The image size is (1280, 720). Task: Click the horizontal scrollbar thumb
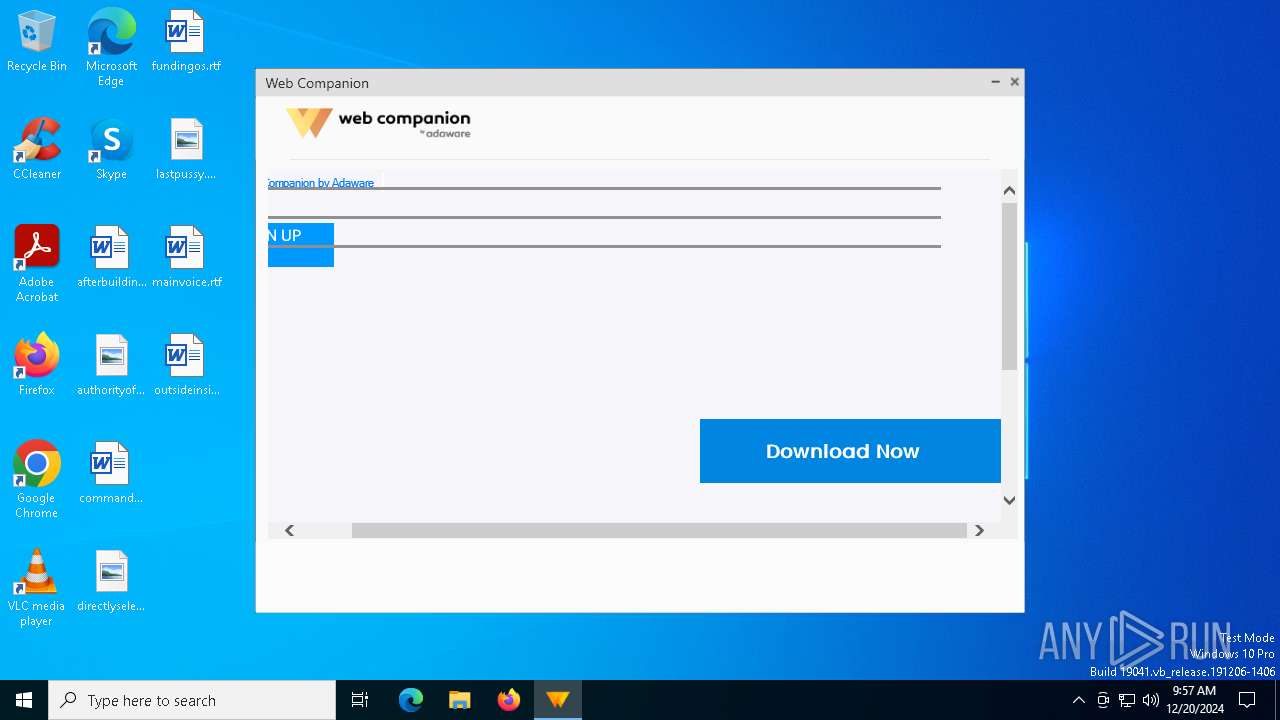coord(659,530)
